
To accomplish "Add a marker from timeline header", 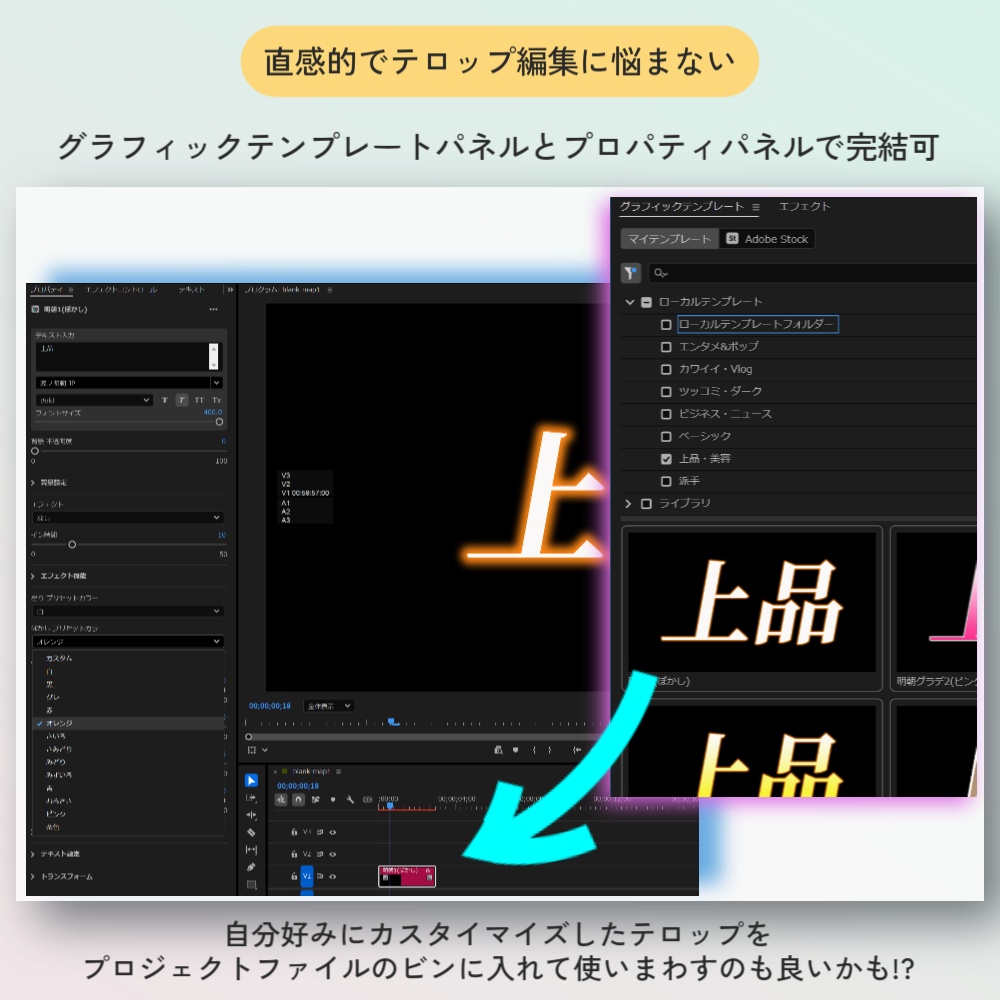I will 333,800.
